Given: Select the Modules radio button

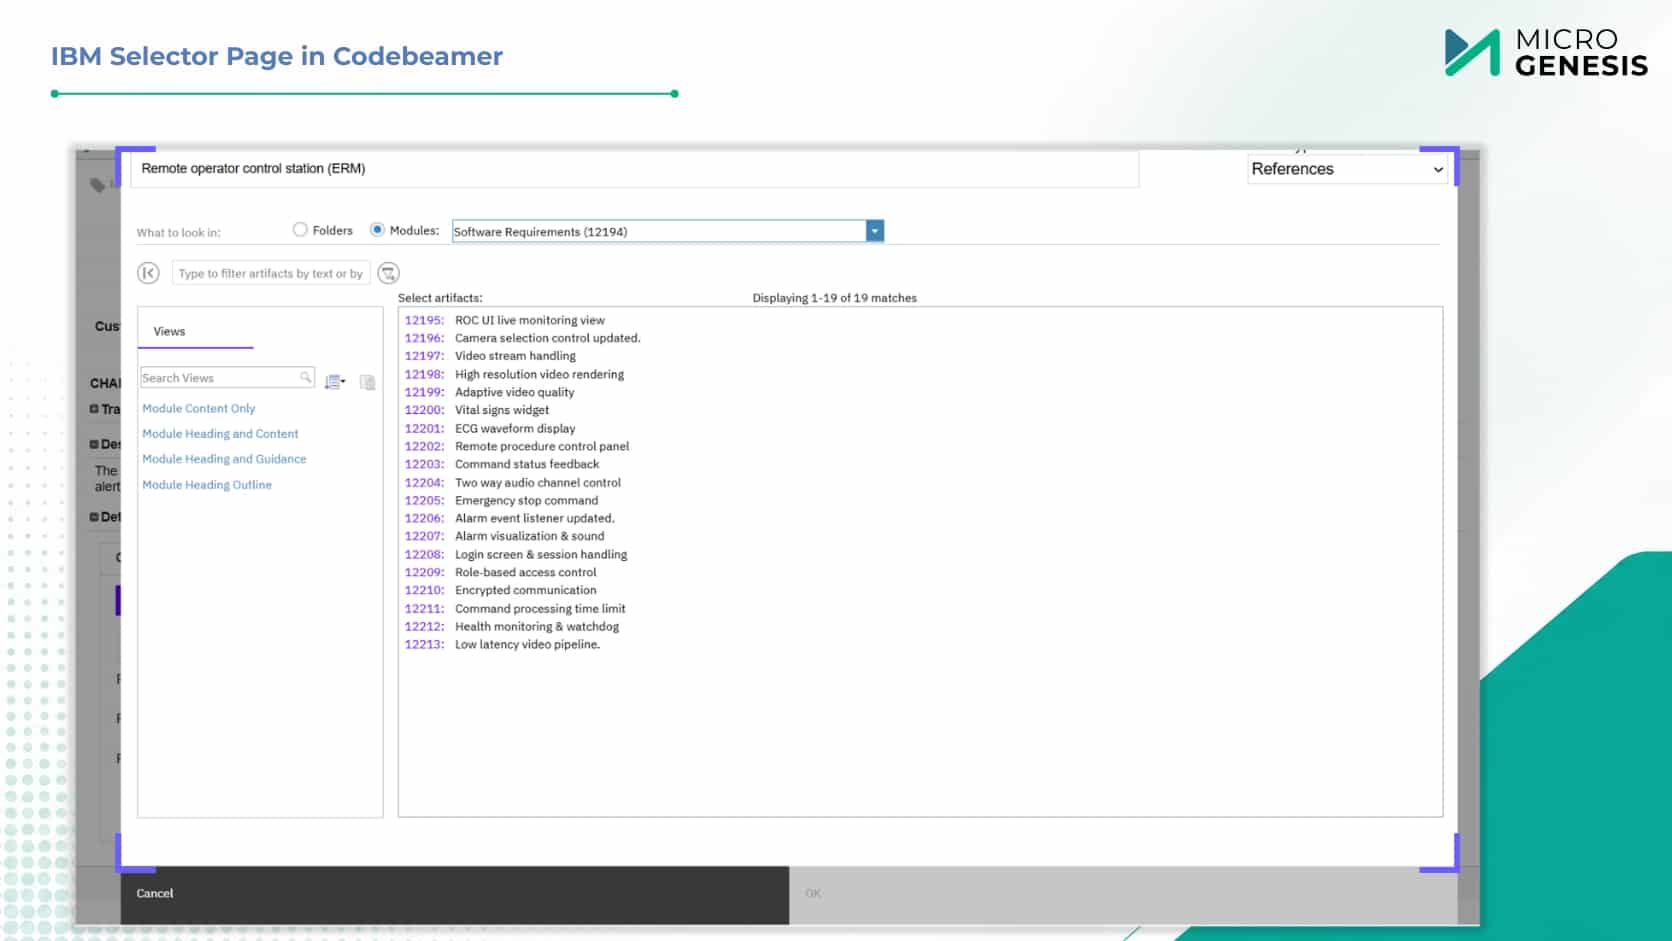Looking at the screenshot, I should (x=377, y=230).
